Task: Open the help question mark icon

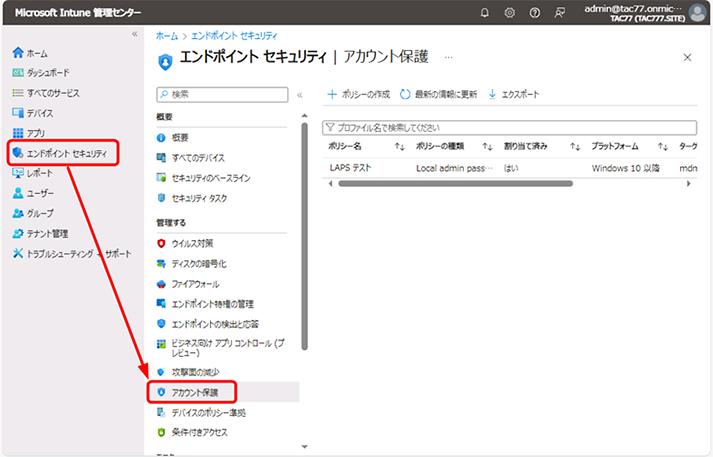Action: pyautogui.click(x=535, y=13)
